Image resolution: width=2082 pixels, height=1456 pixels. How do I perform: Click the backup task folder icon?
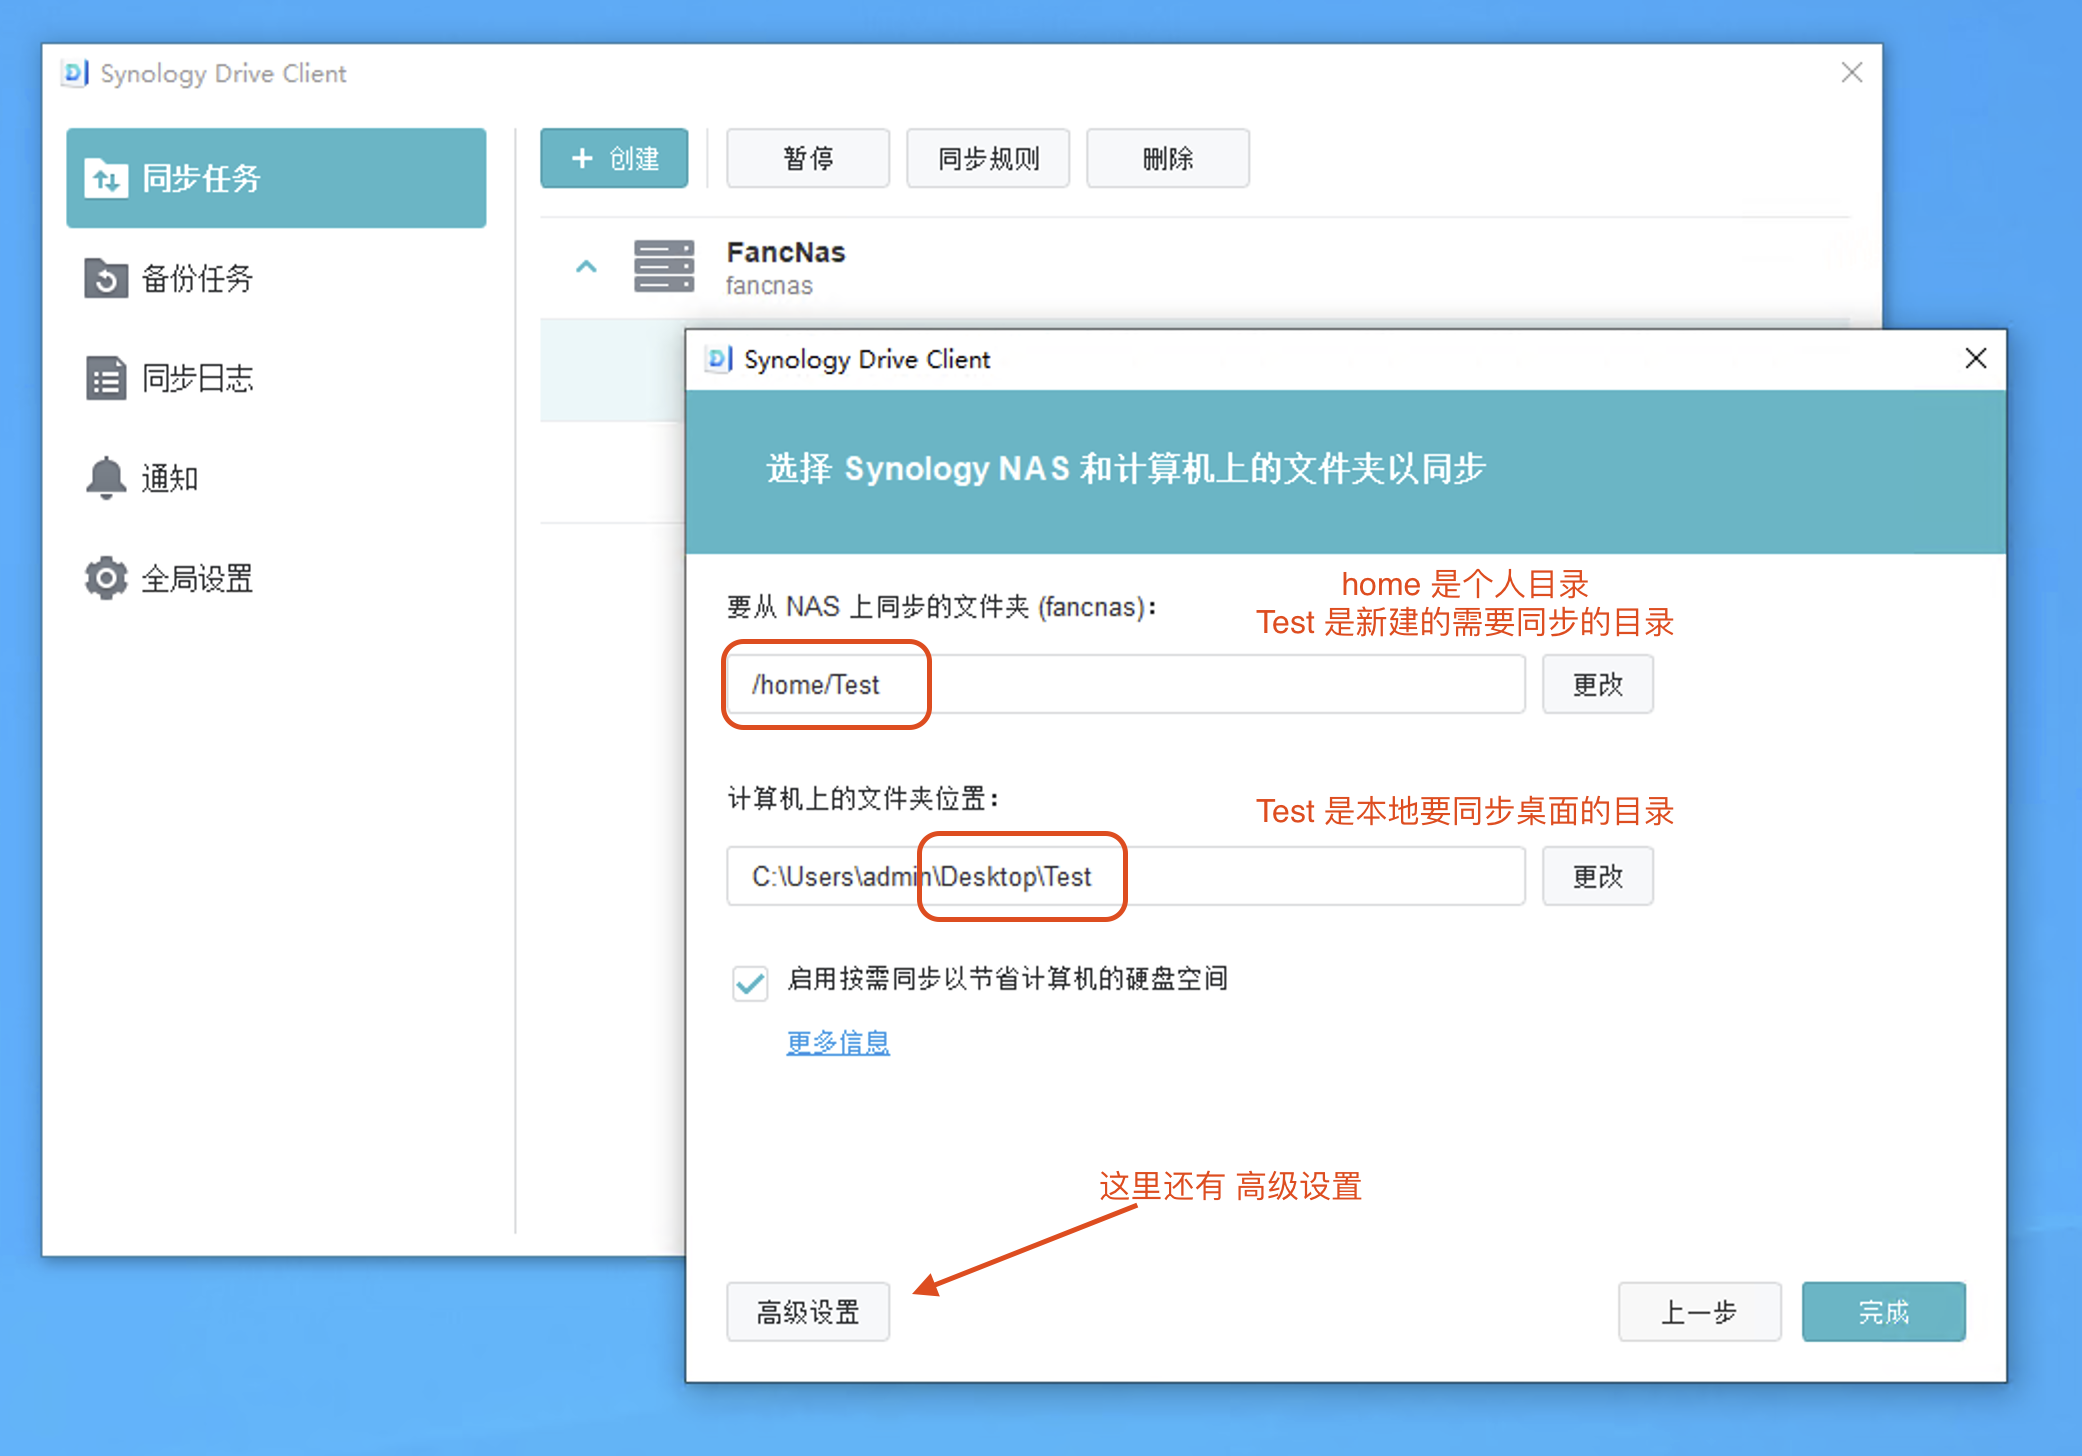click(x=106, y=278)
